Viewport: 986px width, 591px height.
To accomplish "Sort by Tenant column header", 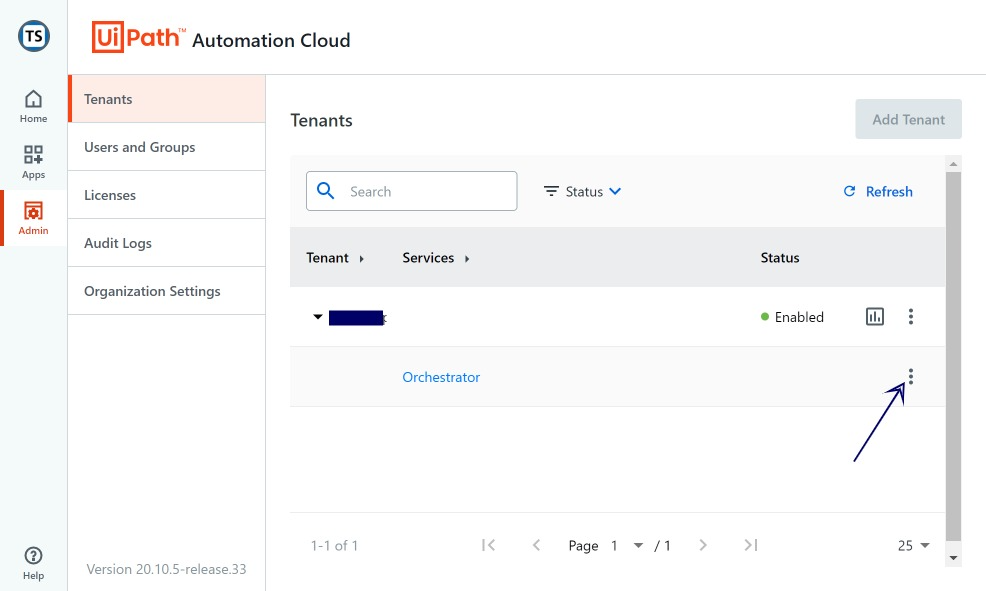I will (x=335, y=258).
